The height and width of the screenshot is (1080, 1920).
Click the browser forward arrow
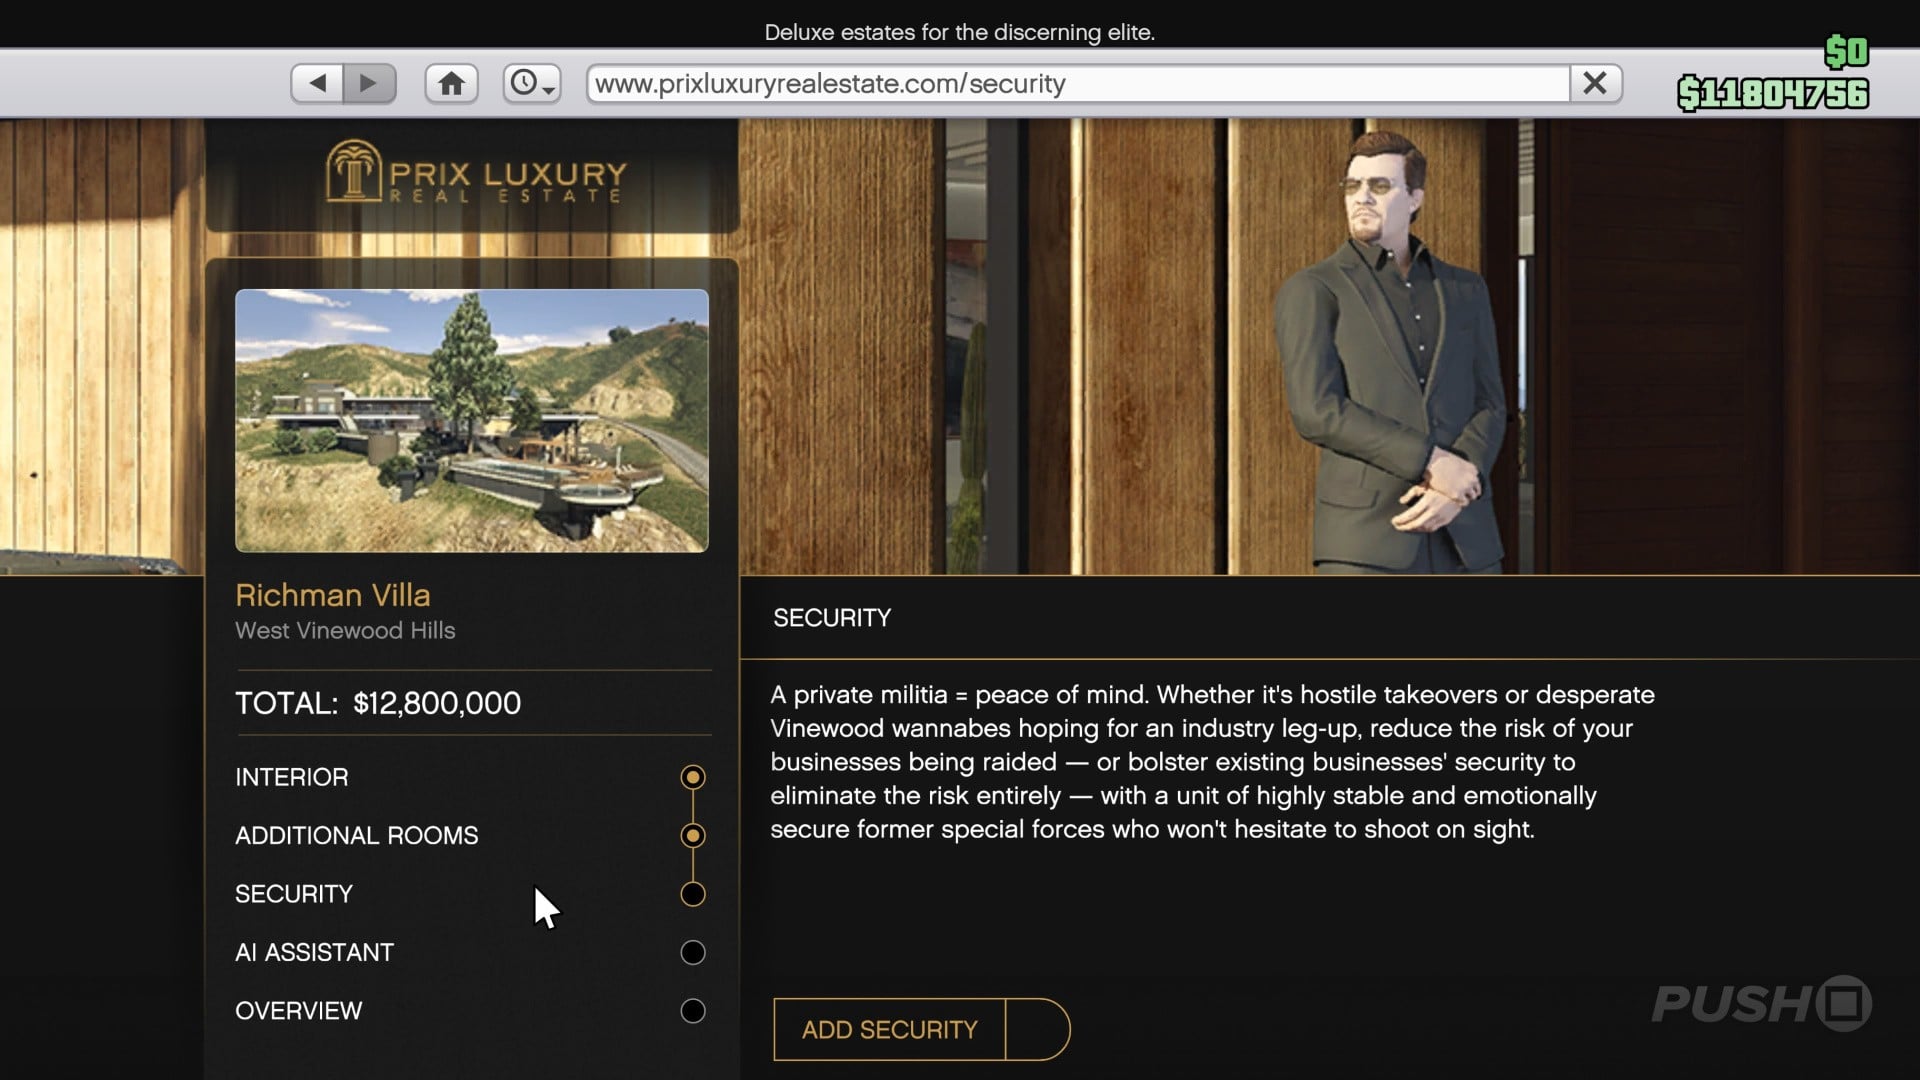(369, 83)
